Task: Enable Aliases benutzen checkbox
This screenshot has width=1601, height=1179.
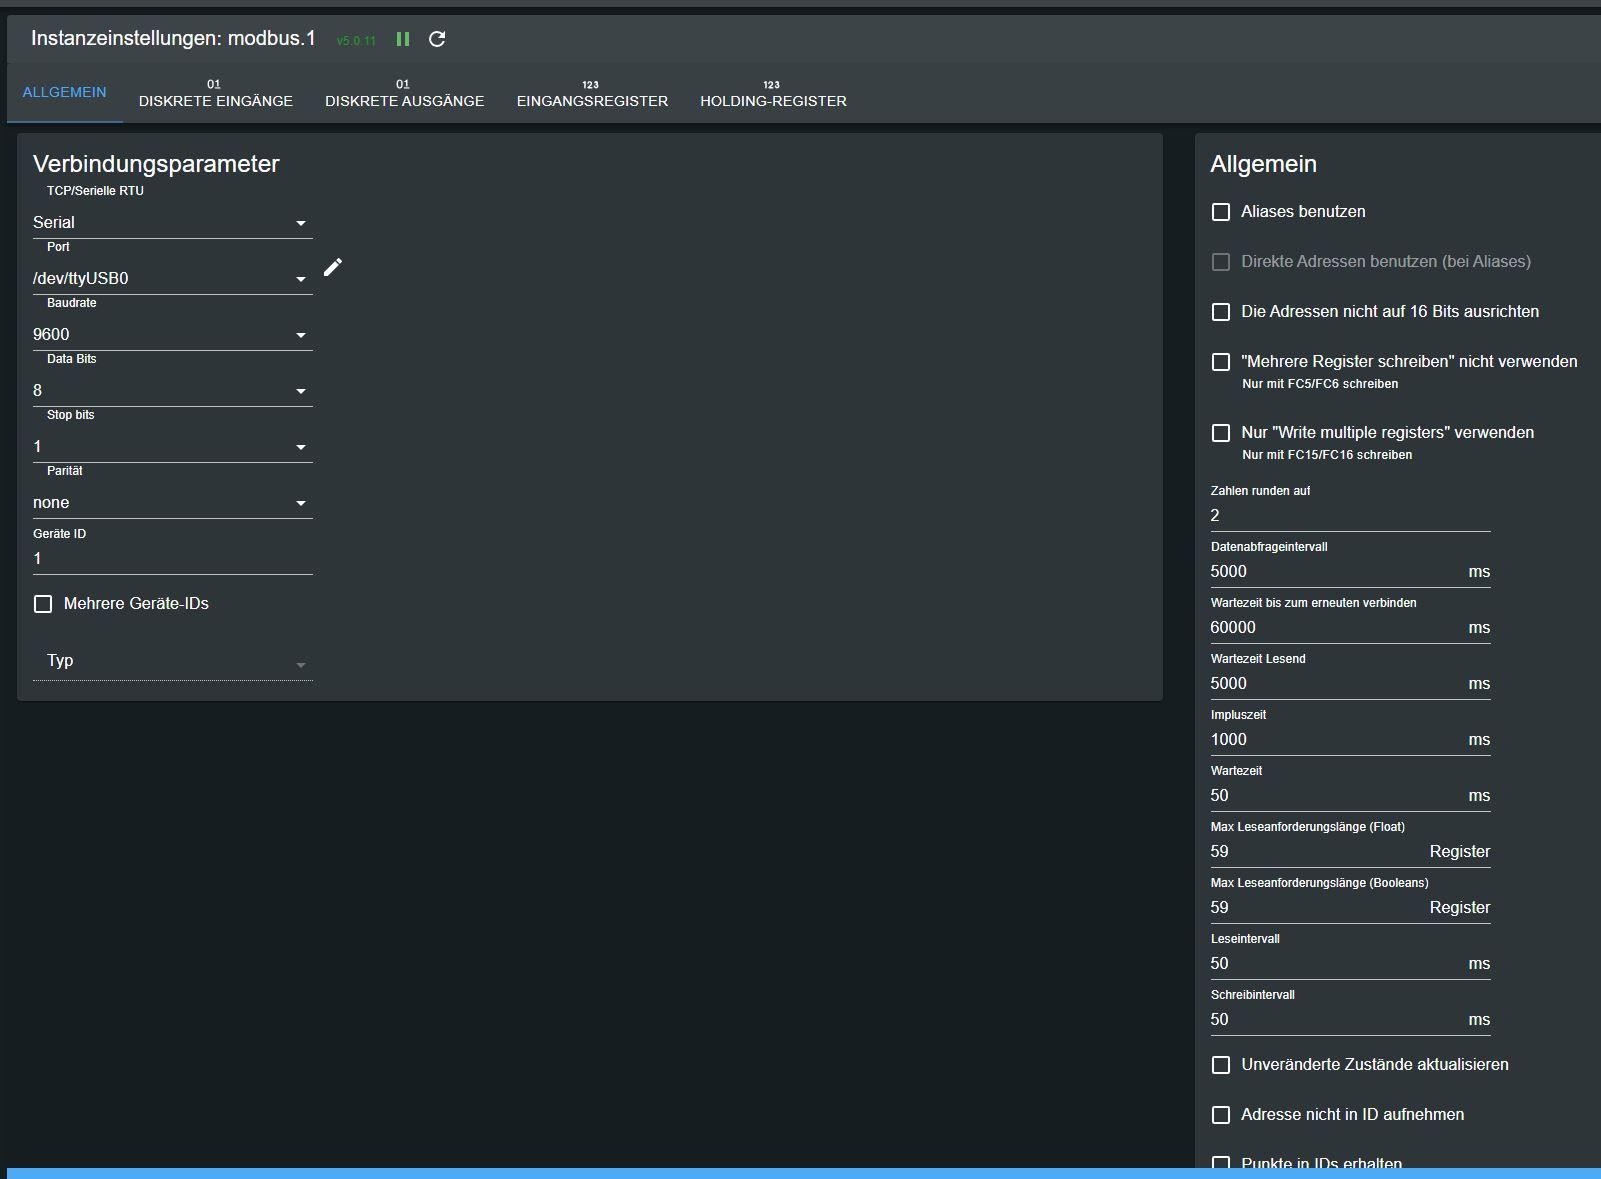Action: pyautogui.click(x=1221, y=212)
